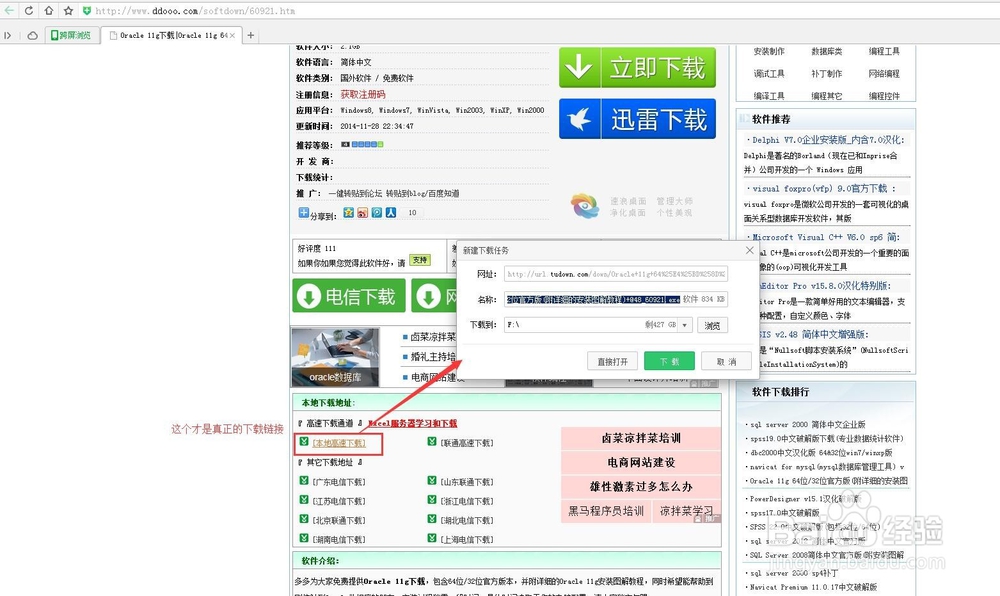Open the Excel服务器学习和下载 link
Image resolution: width=1000 pixels, height=596 pixels.
click(413, 423)
